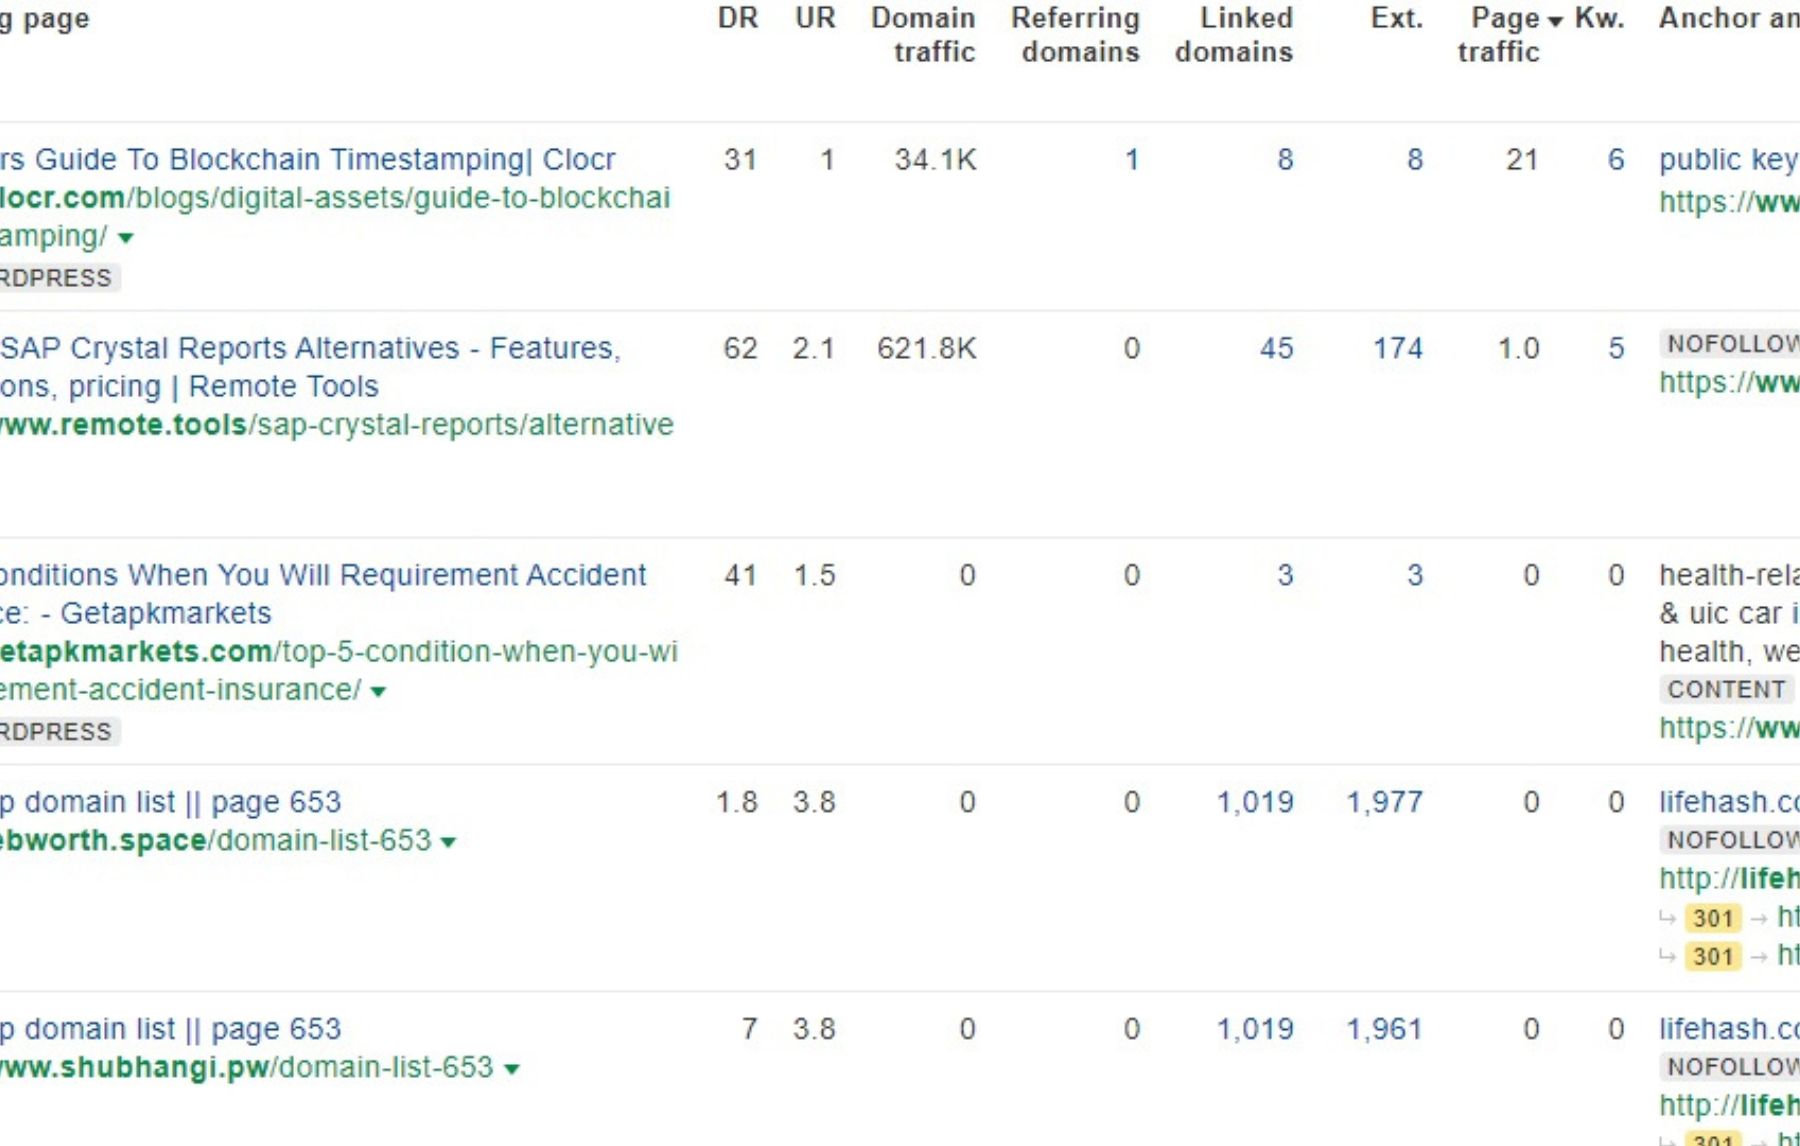
Task: Expand getapkmarkets.com URL dropdown arrow
Action: click(x=378, y=691)
